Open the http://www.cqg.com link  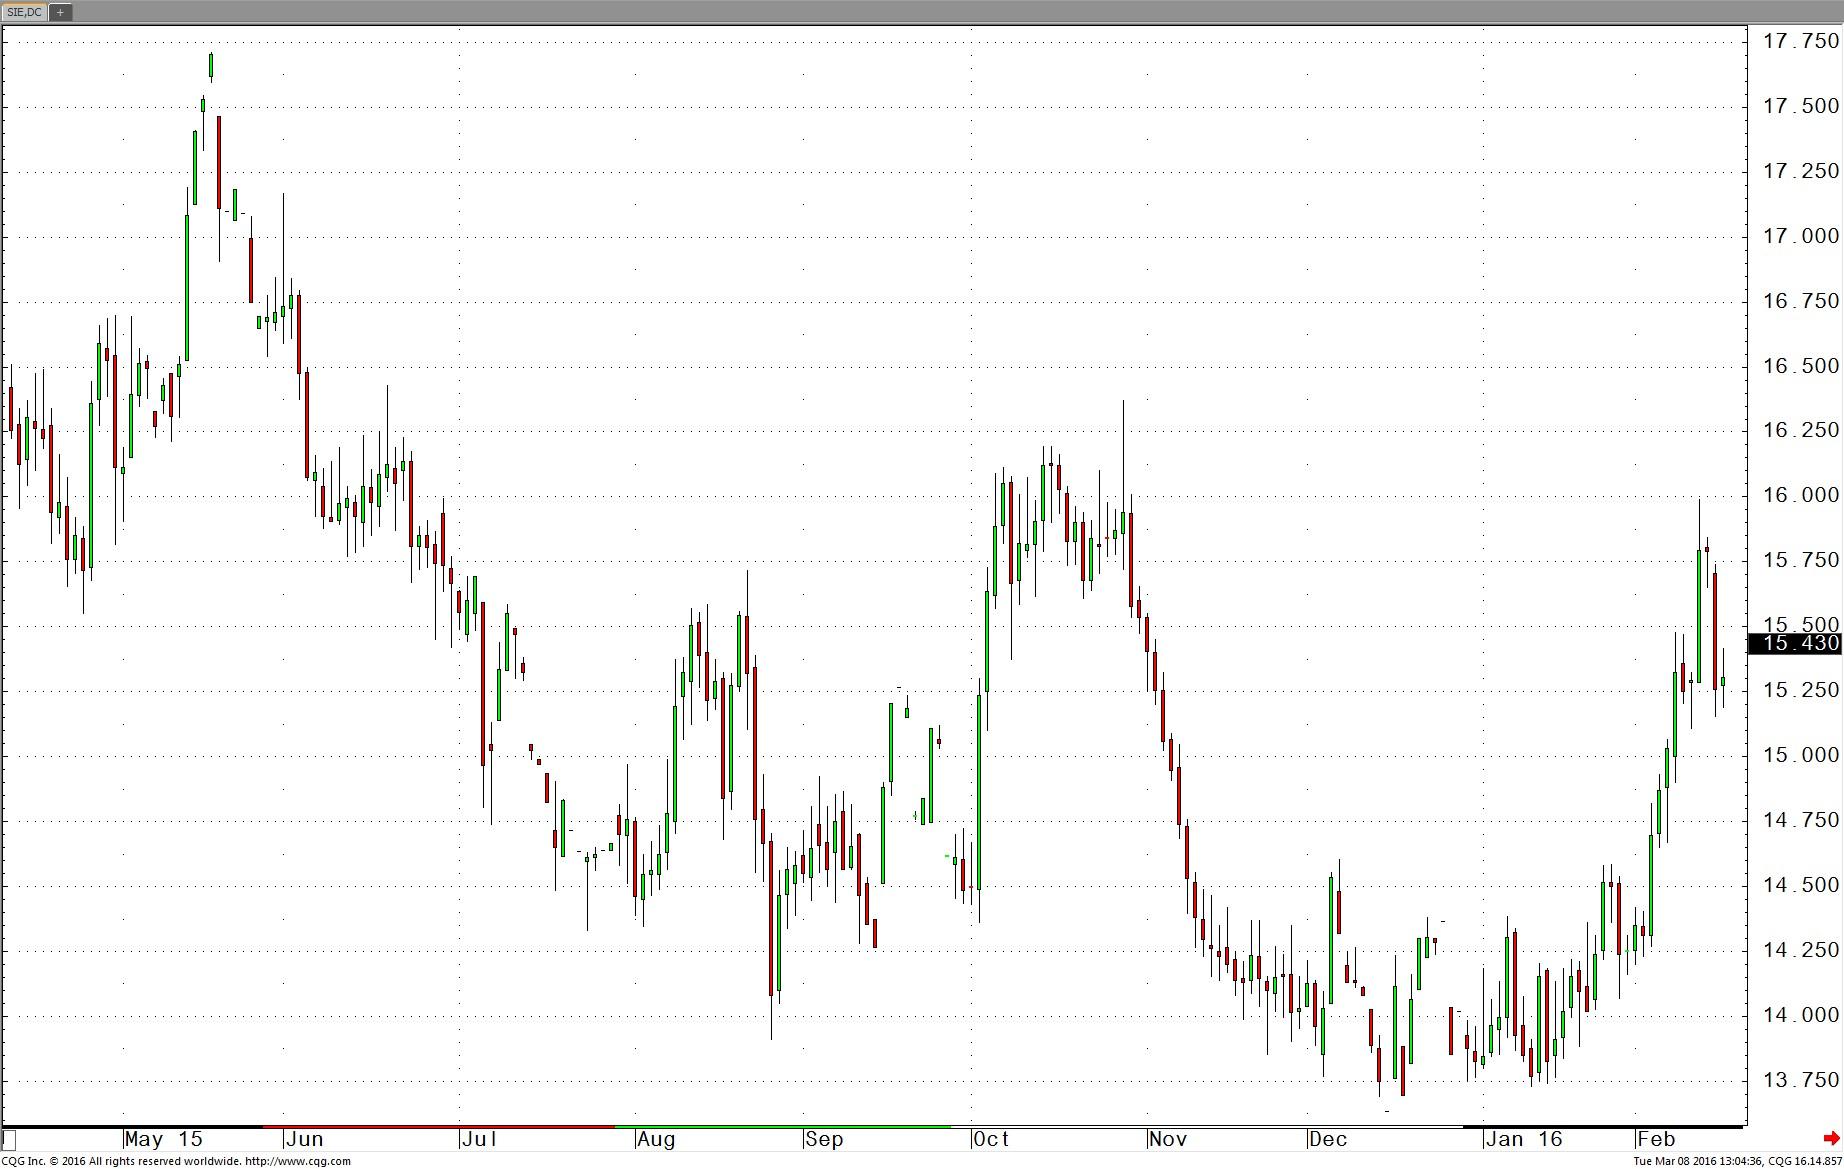coord(298,1161)
